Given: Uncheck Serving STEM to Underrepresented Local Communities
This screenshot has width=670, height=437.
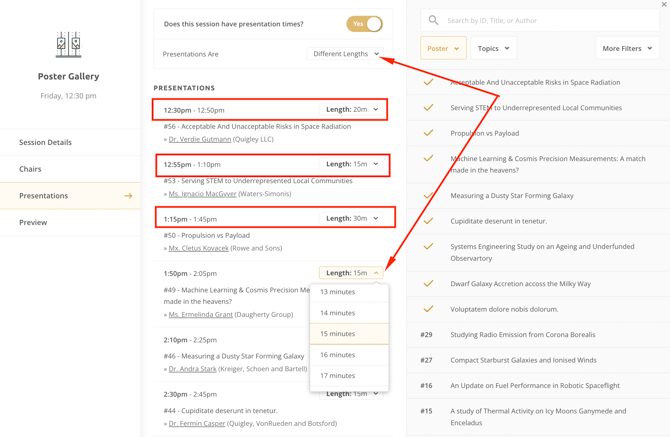Looking at the screenshot, I should (x=428, y=108).
